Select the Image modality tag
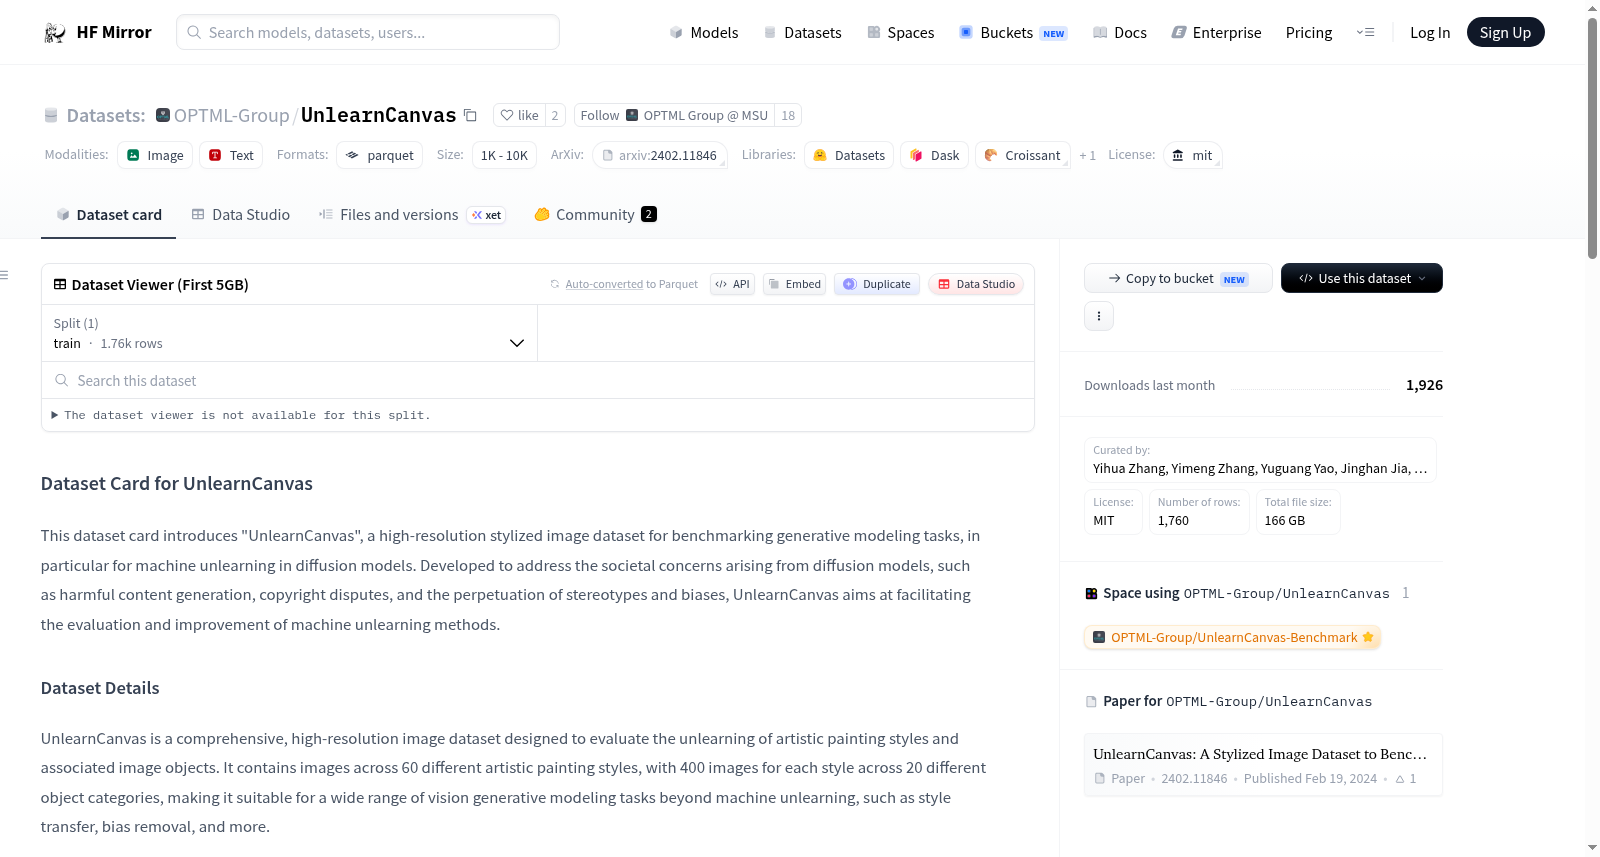This screenshot has width=1600, height=857. (x=155, y=155)
